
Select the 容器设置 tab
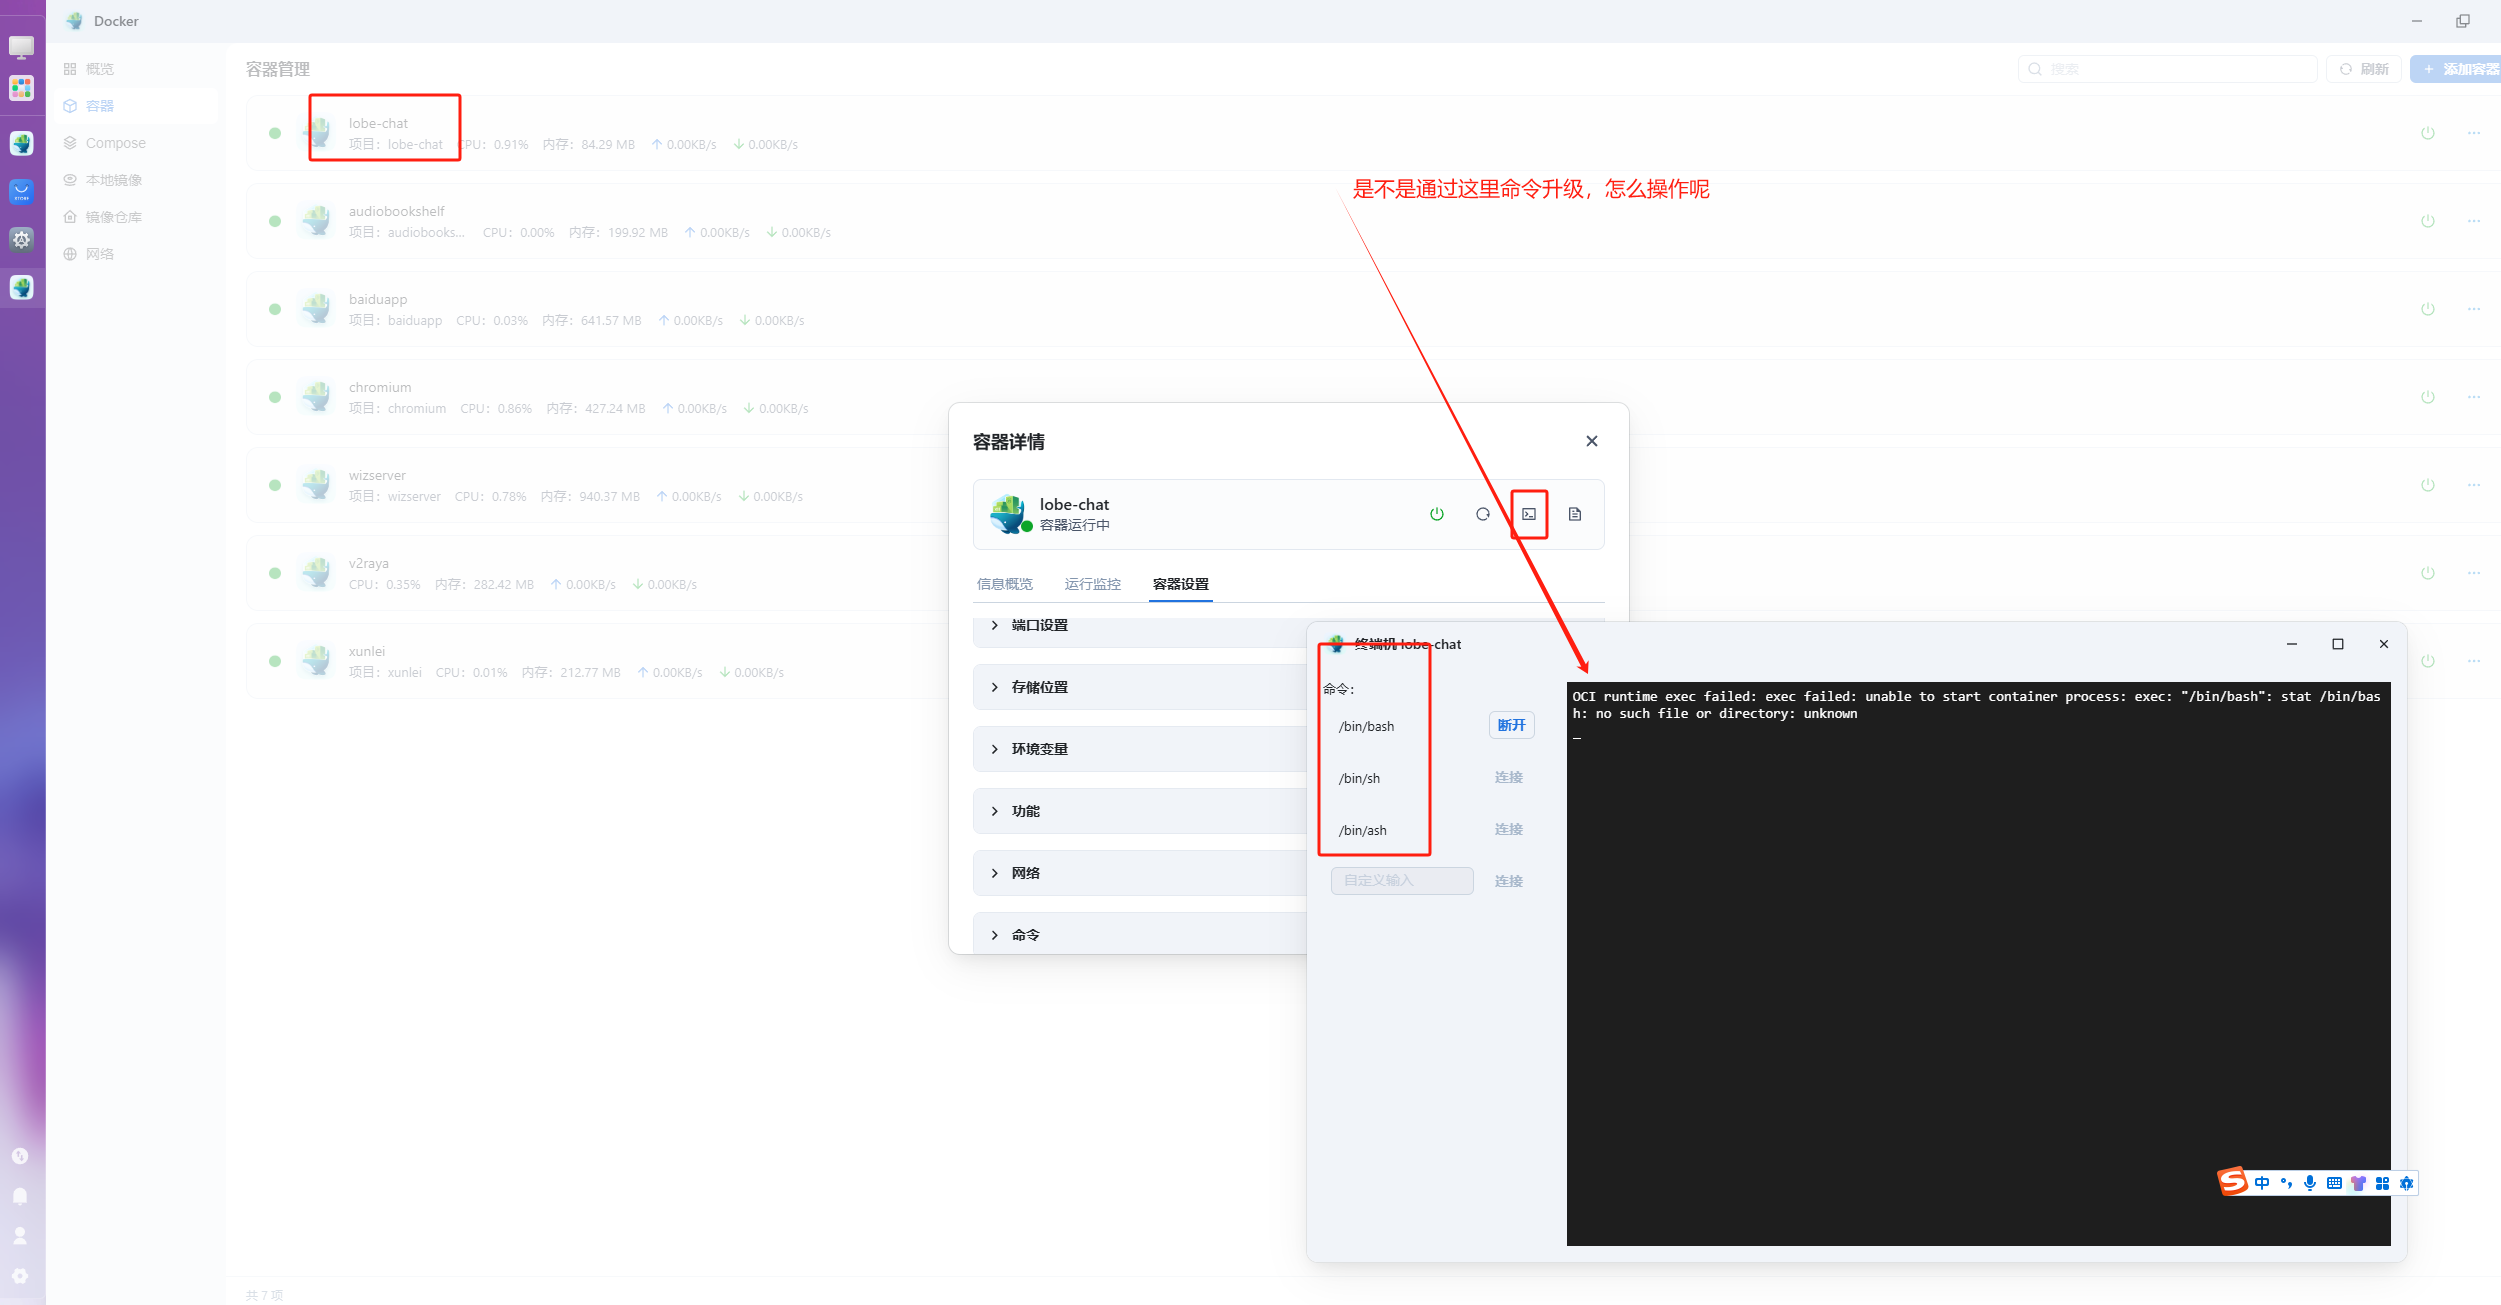point(1180,584)
